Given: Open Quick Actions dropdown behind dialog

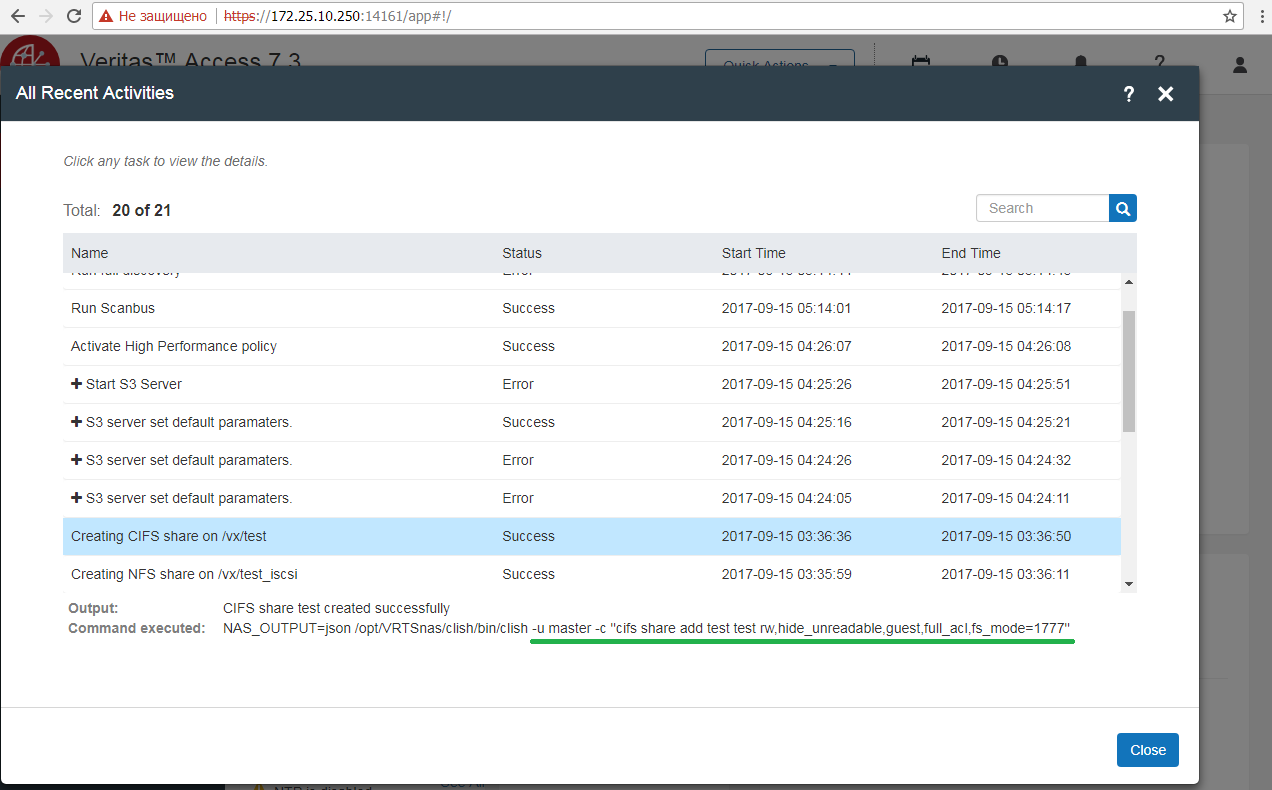Looking at the screenshot, I should coord(780,58).
